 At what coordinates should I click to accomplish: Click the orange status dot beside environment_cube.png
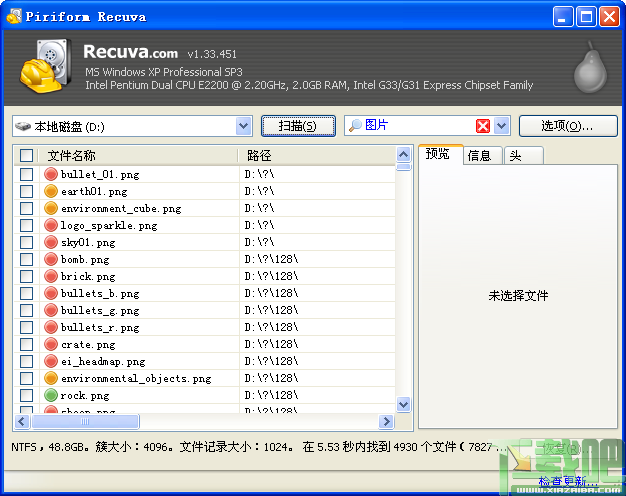51,208
